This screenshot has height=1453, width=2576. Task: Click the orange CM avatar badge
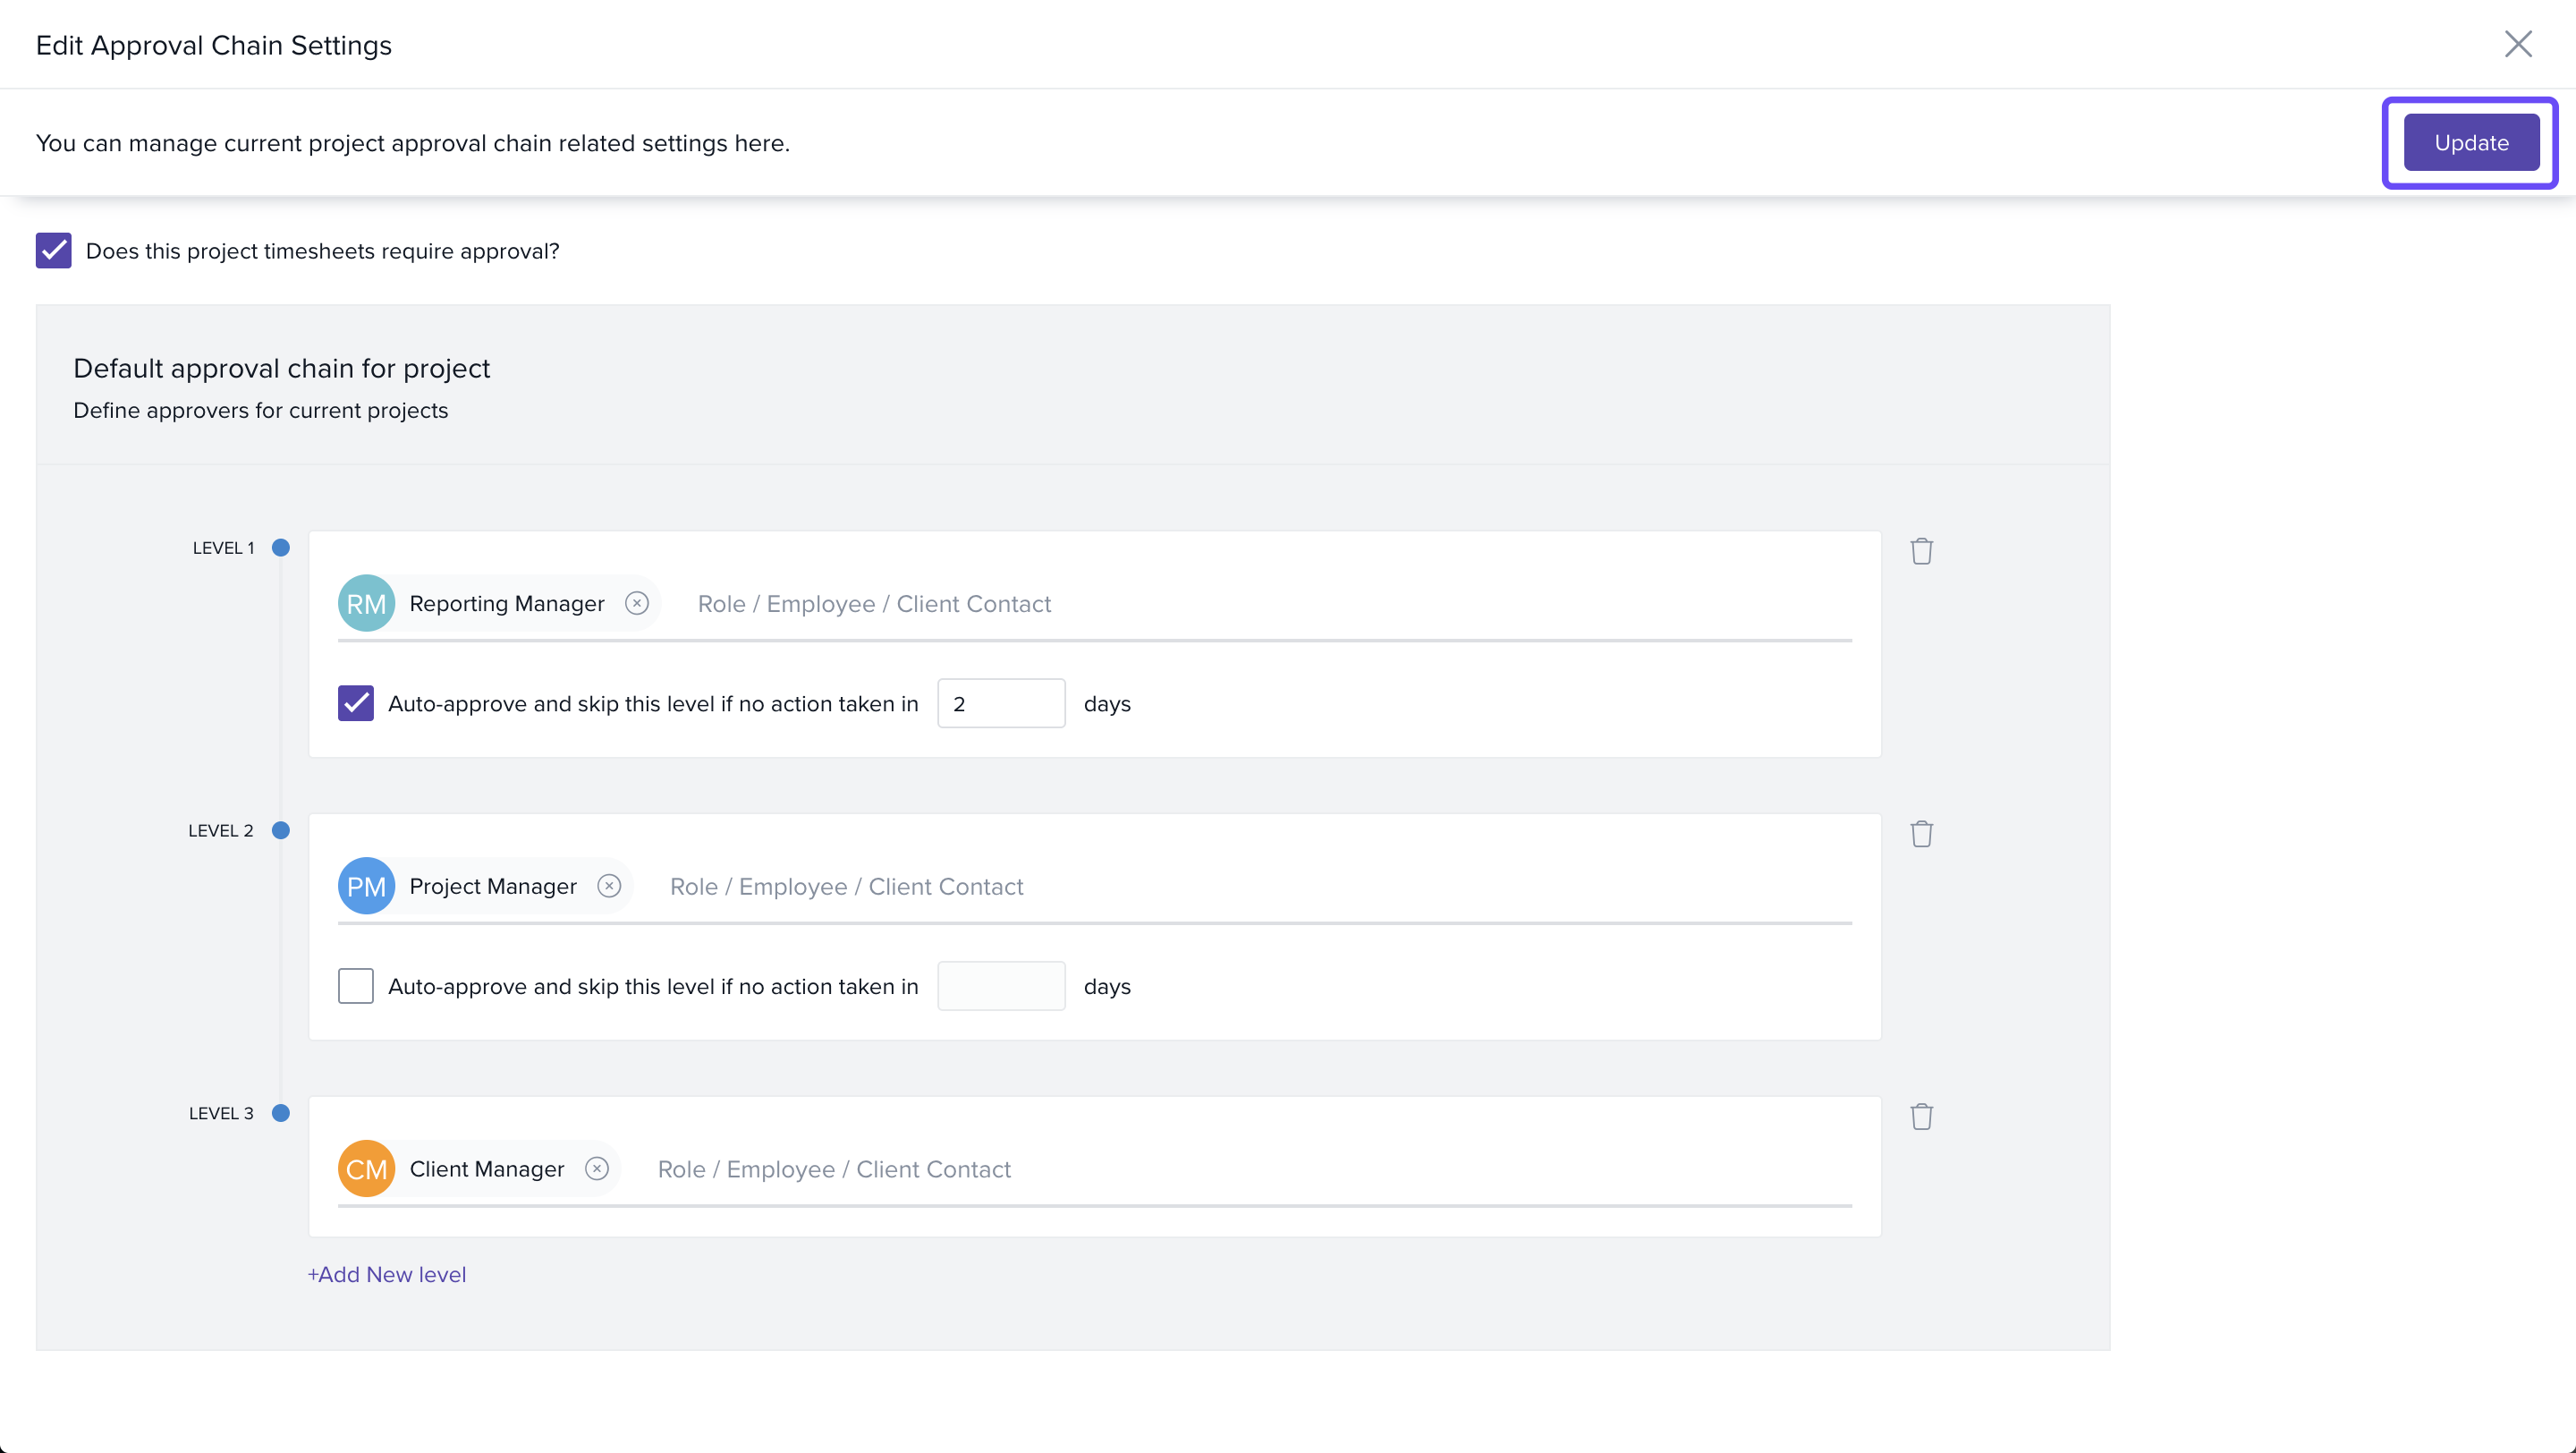[x=366, y=1168]
